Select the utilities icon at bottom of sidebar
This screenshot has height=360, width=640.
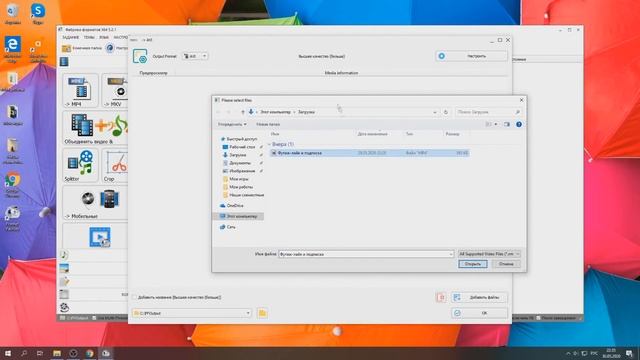pos(64,307)
